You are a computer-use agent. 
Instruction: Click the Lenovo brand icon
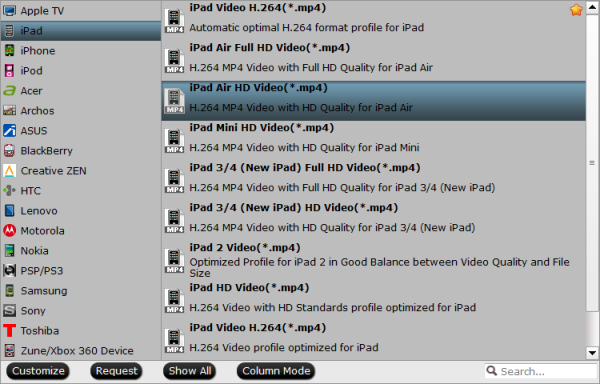tap(10, 210)
